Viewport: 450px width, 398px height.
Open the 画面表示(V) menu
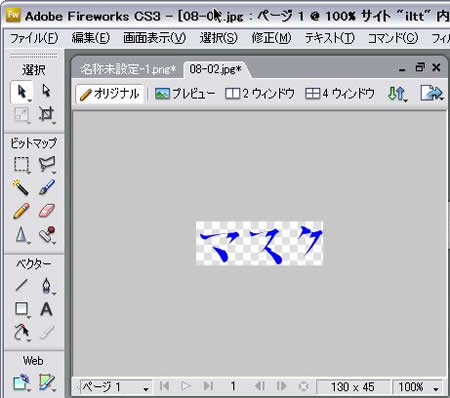(154, 38)
